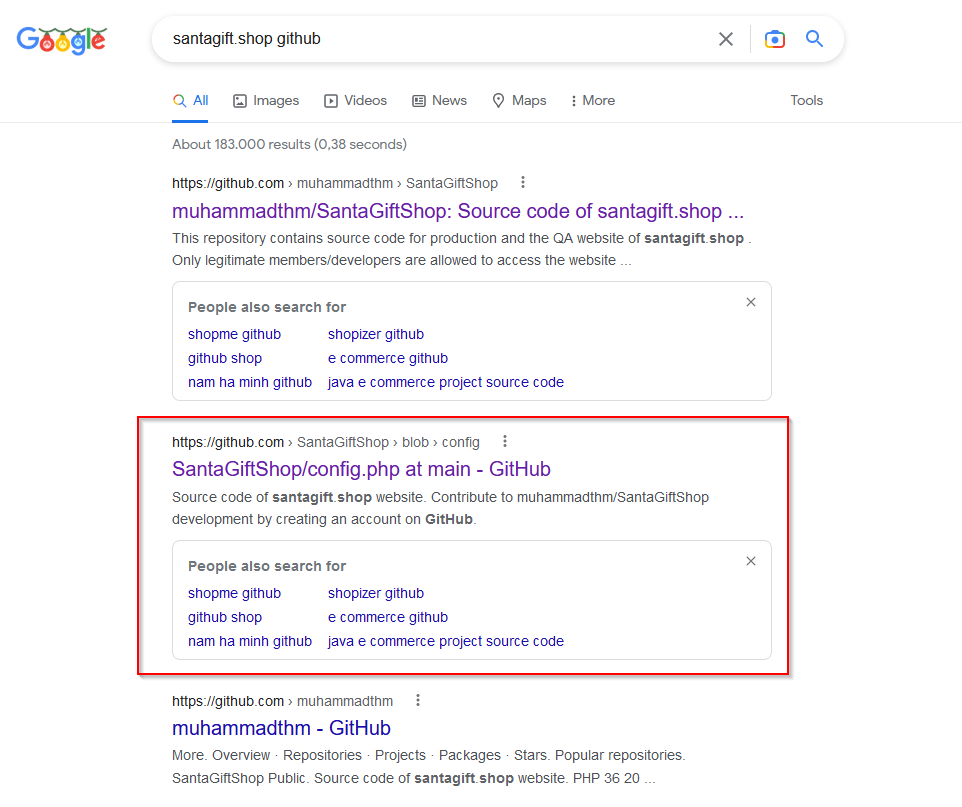962x807 pixels.
Task: Click the blue magnifier search button
Action: 814,39
